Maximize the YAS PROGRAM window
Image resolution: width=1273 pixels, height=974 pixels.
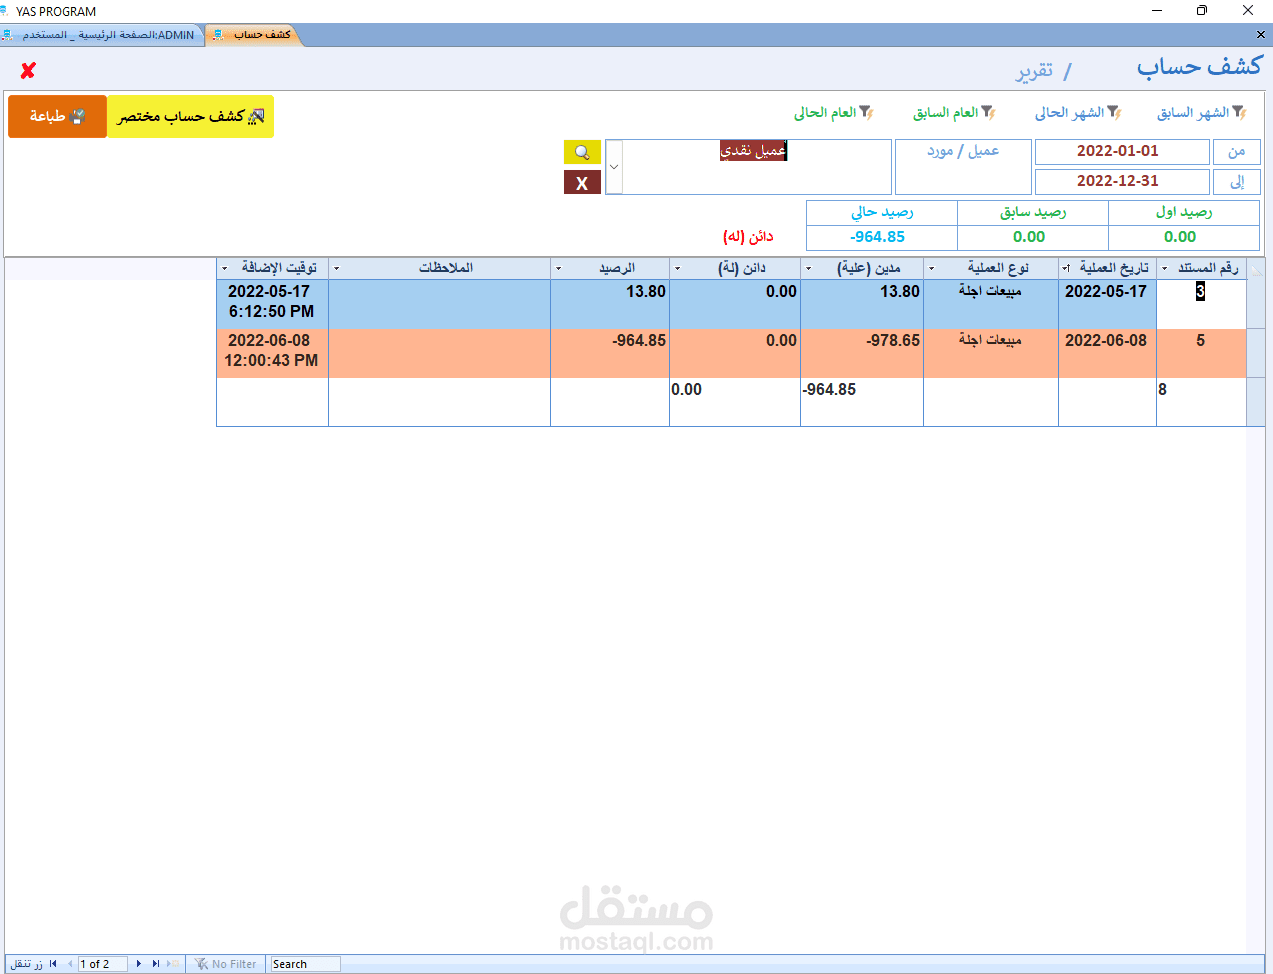1202,11
